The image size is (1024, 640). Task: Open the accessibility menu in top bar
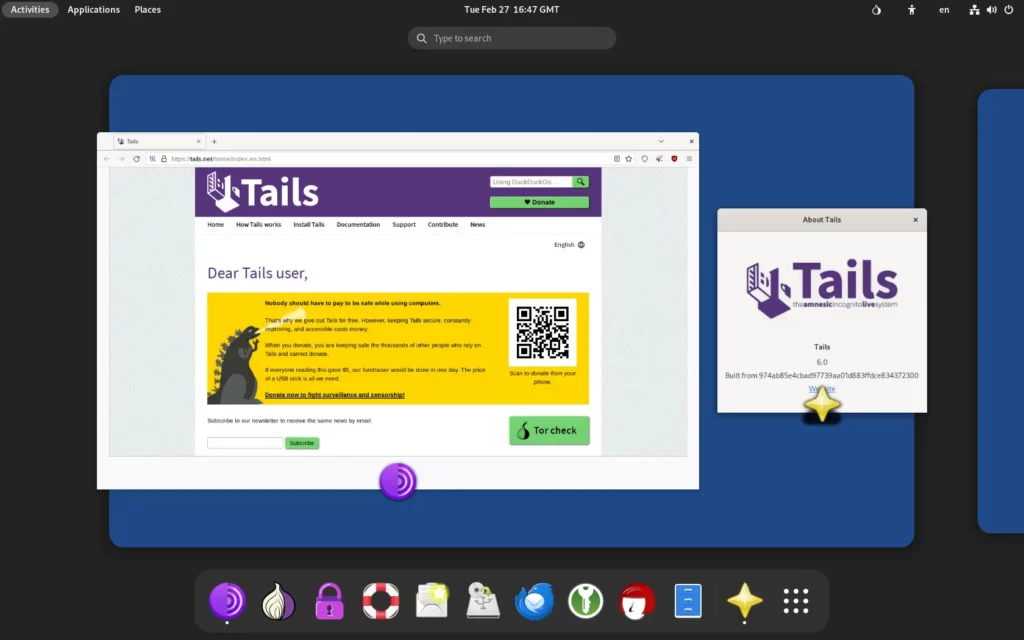tap(912, 10)
